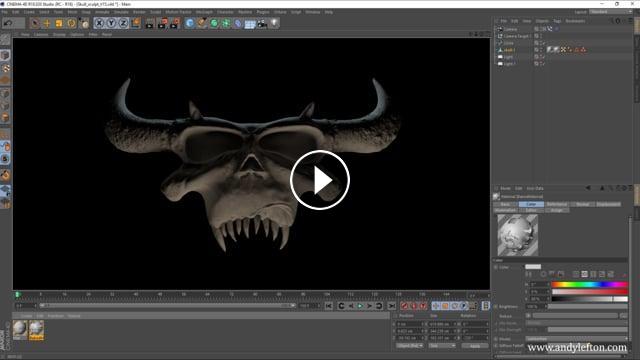Select the Scale tool icon
640x360 pixels.
pos(59,23)
